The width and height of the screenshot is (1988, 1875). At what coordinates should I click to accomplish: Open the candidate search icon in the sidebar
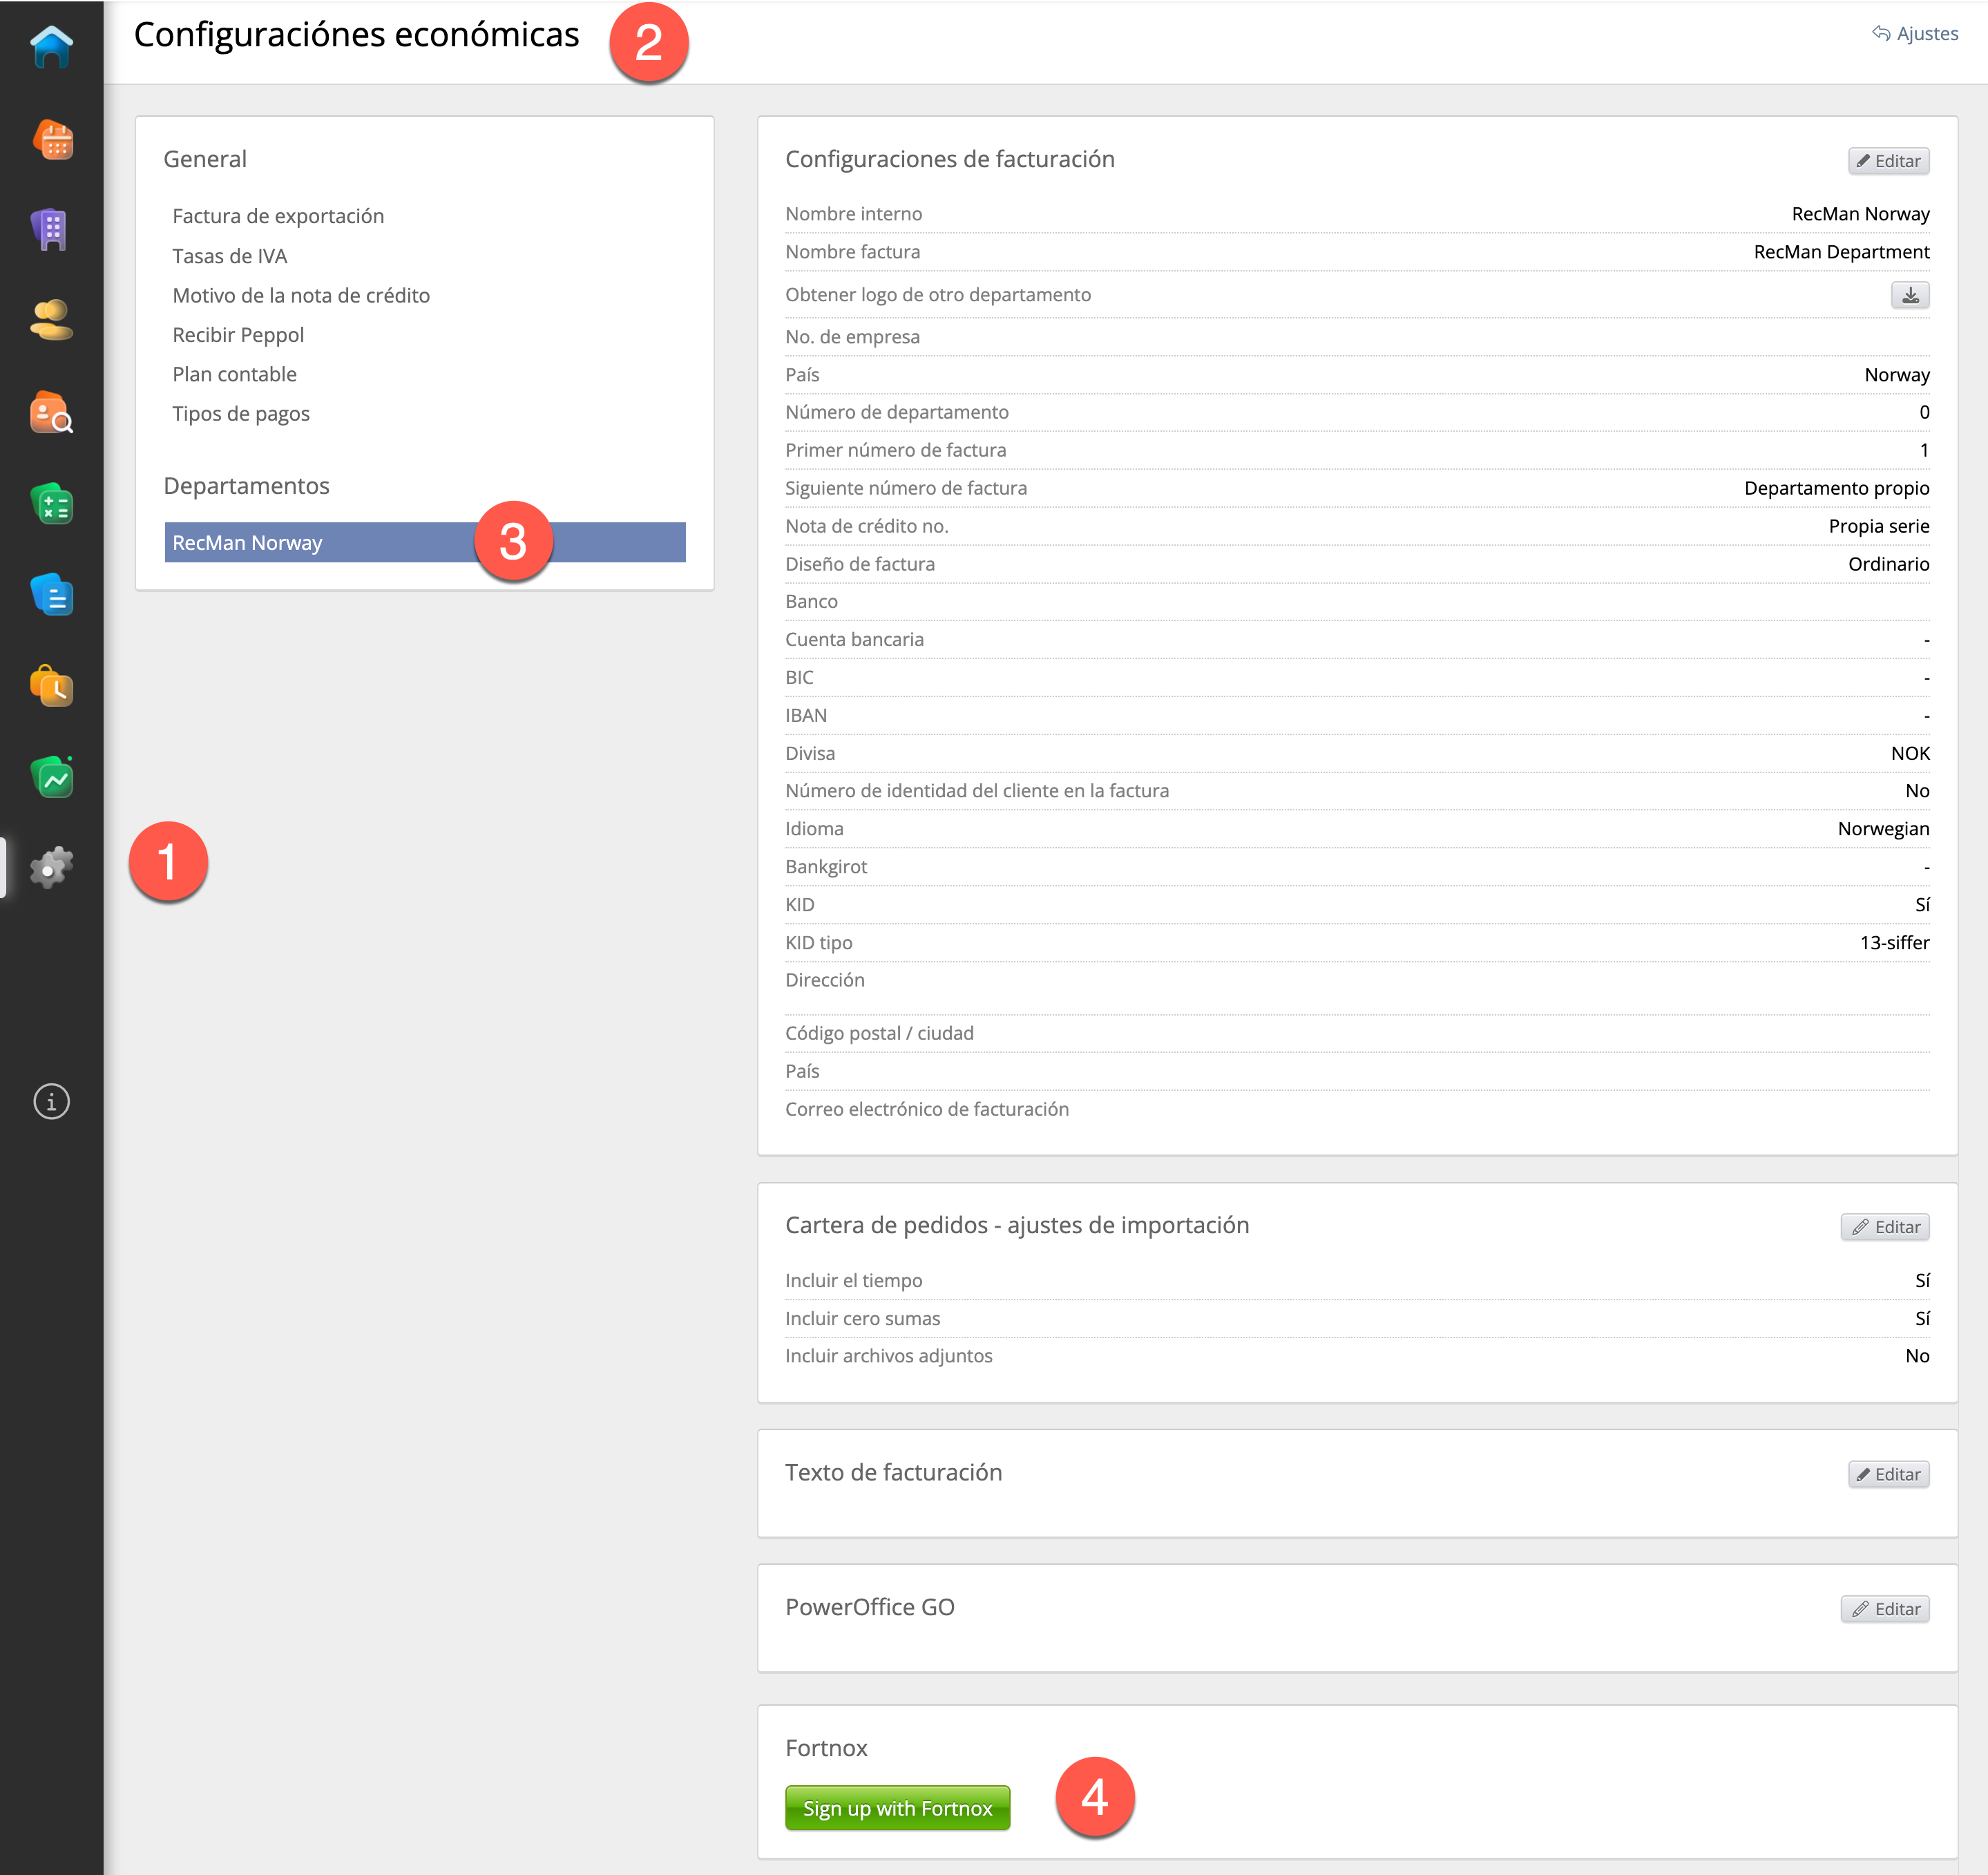pyautogui.click(x=51, y=412)
